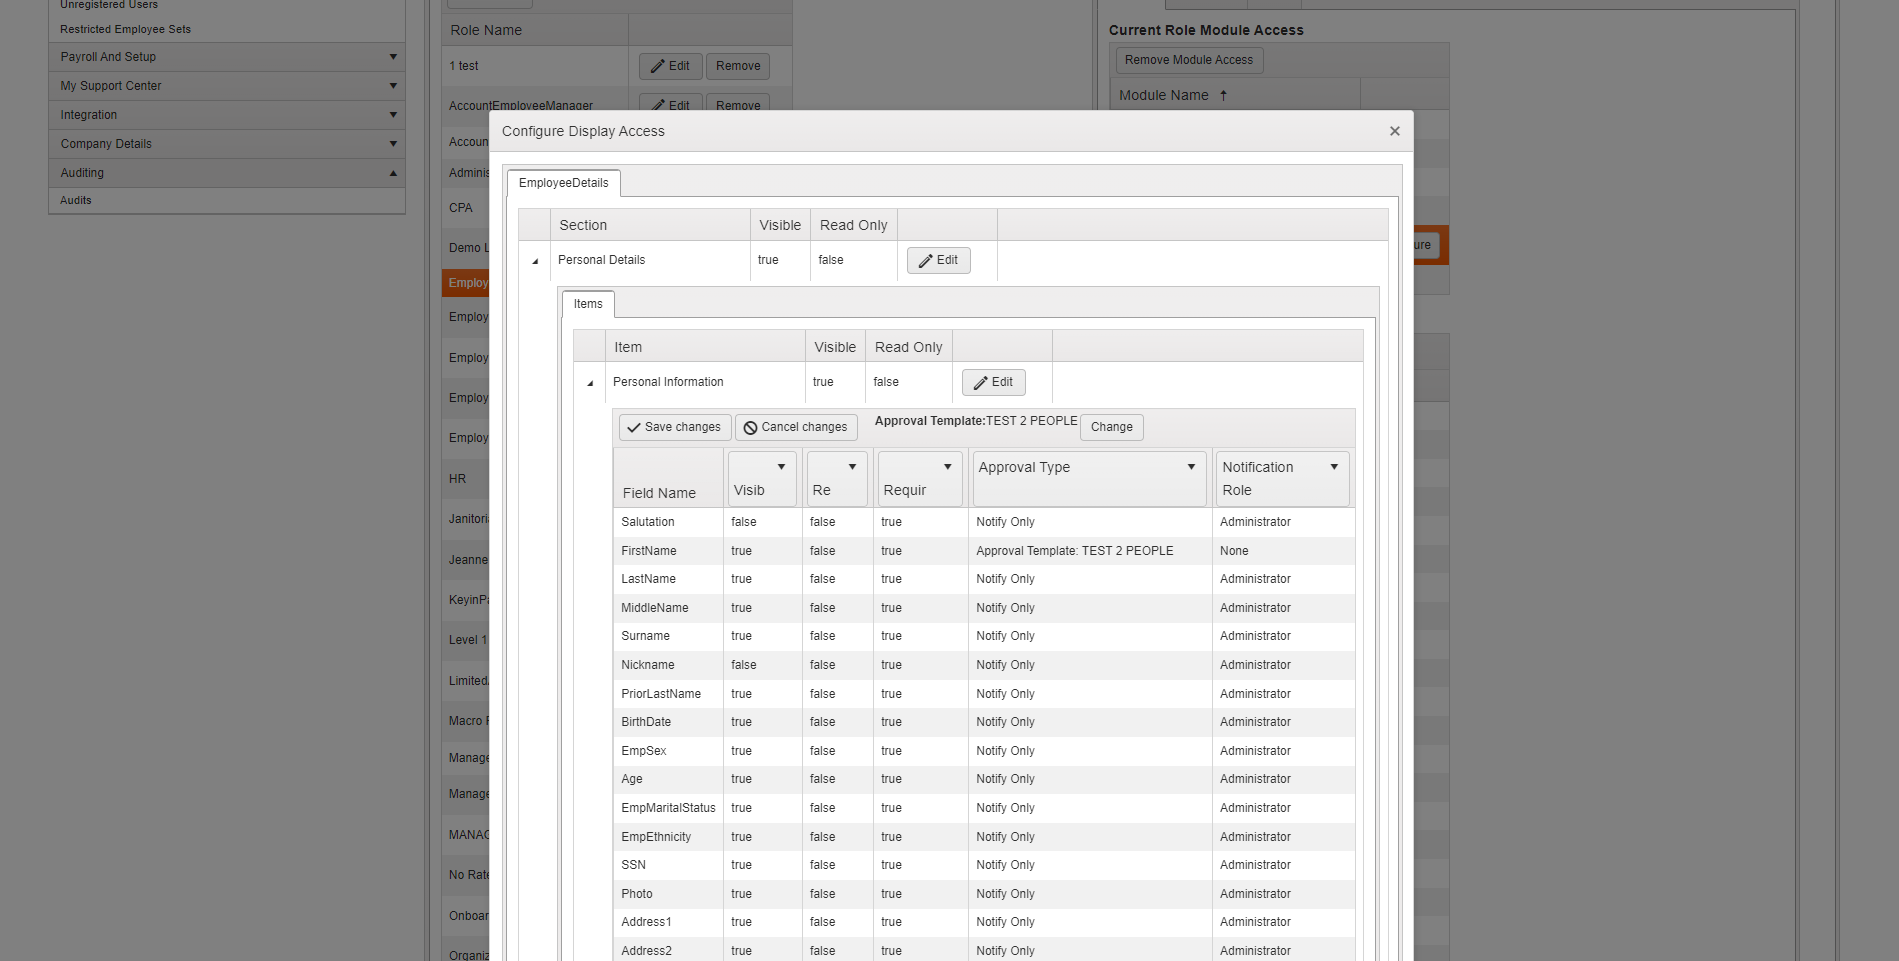Select the Age field row
Screen dimensions: 1899x961
coord(984,779)
